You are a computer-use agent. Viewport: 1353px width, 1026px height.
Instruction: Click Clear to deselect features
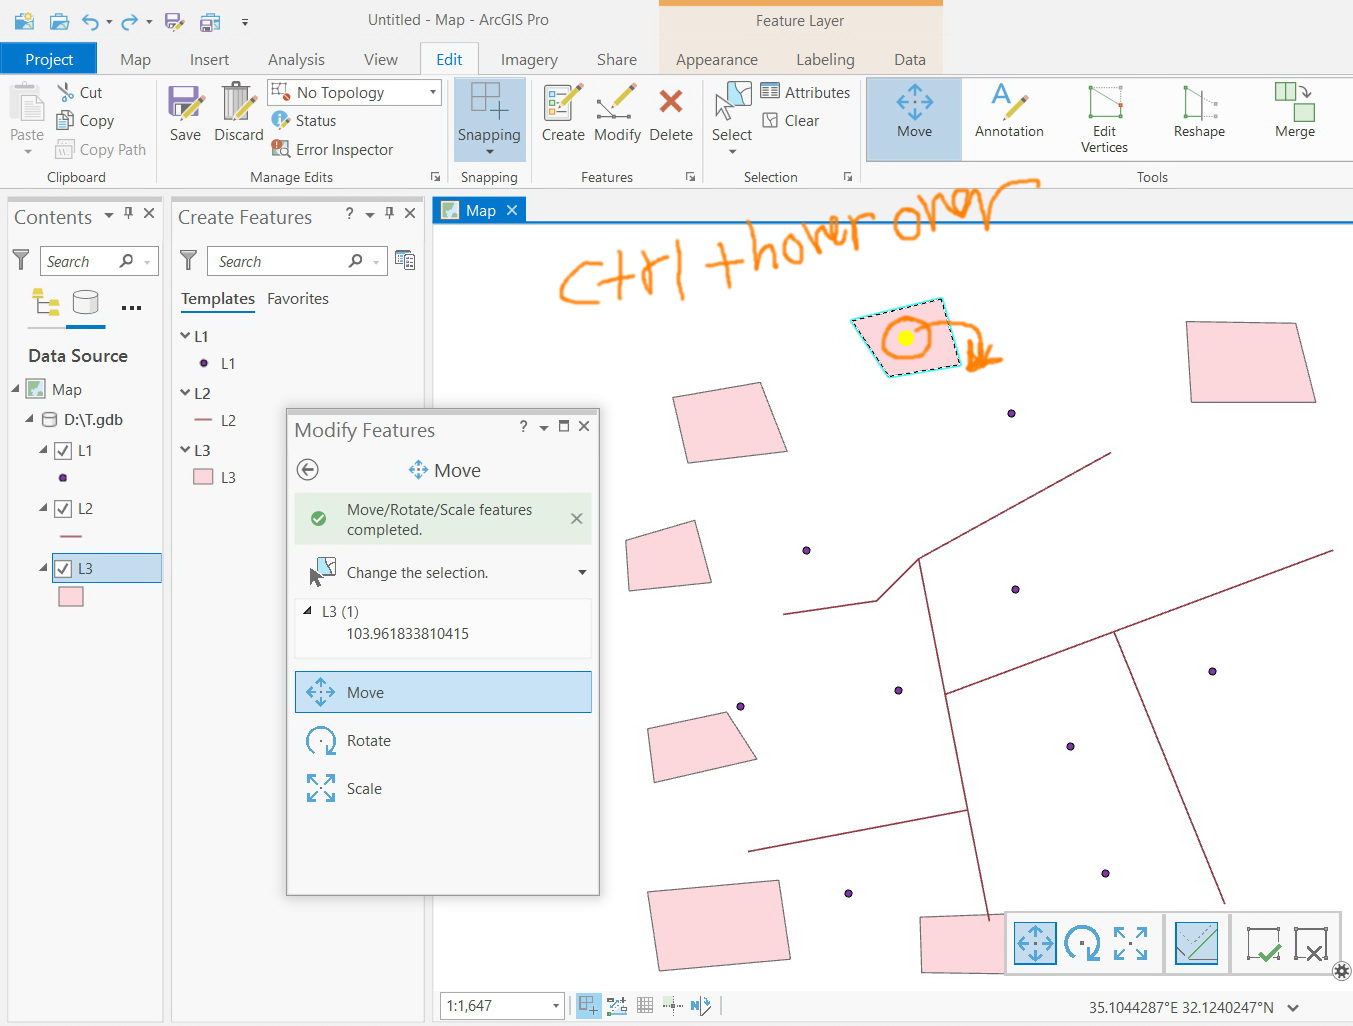793,120
